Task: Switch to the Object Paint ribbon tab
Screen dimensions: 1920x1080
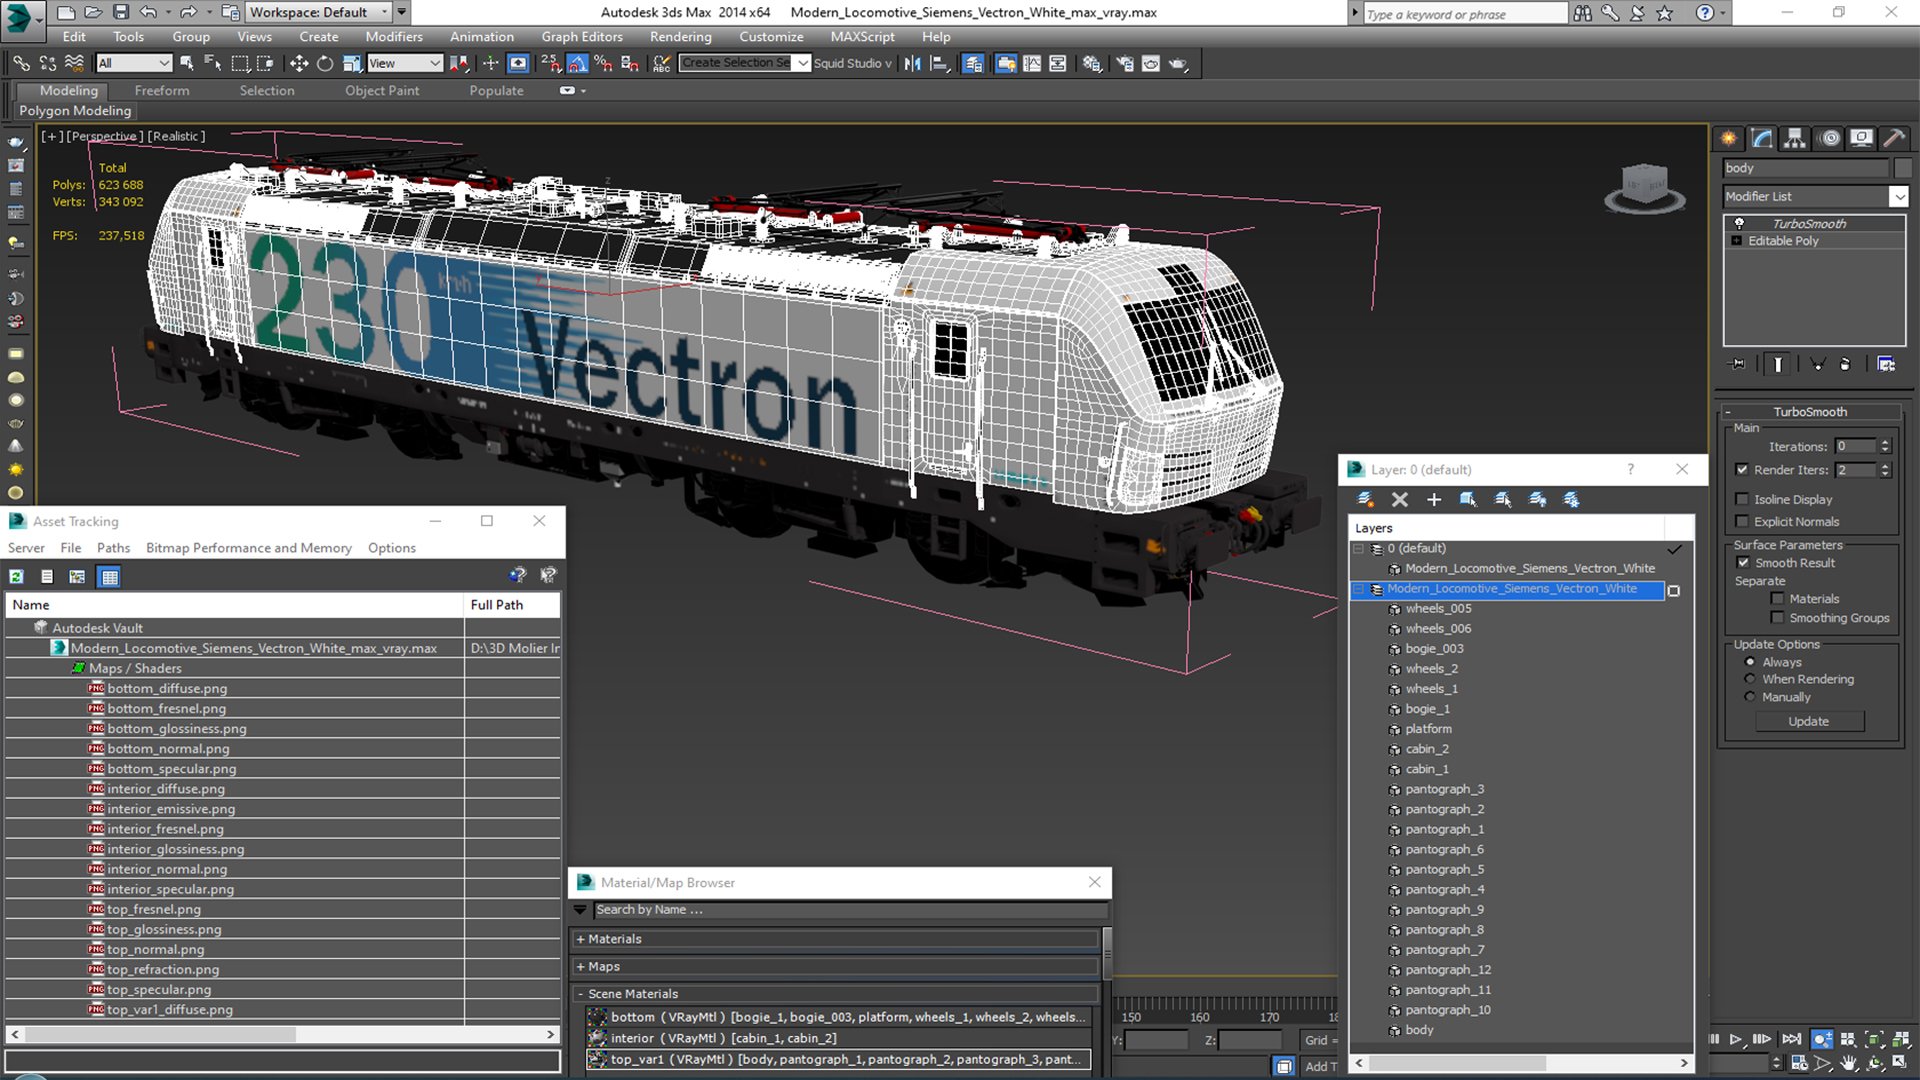Action: click(382, 90)
